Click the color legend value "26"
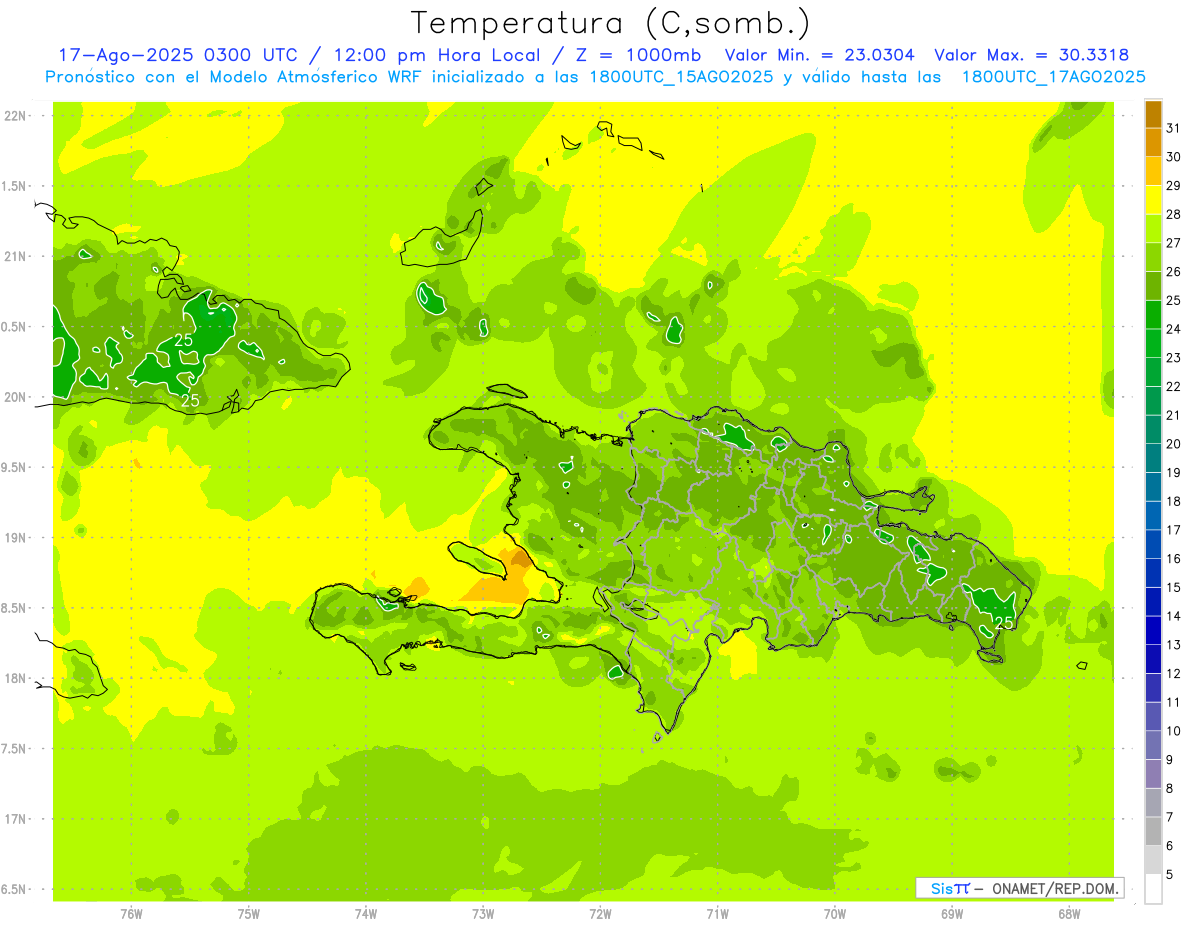1200x927 pixels. coord(1174,272)
